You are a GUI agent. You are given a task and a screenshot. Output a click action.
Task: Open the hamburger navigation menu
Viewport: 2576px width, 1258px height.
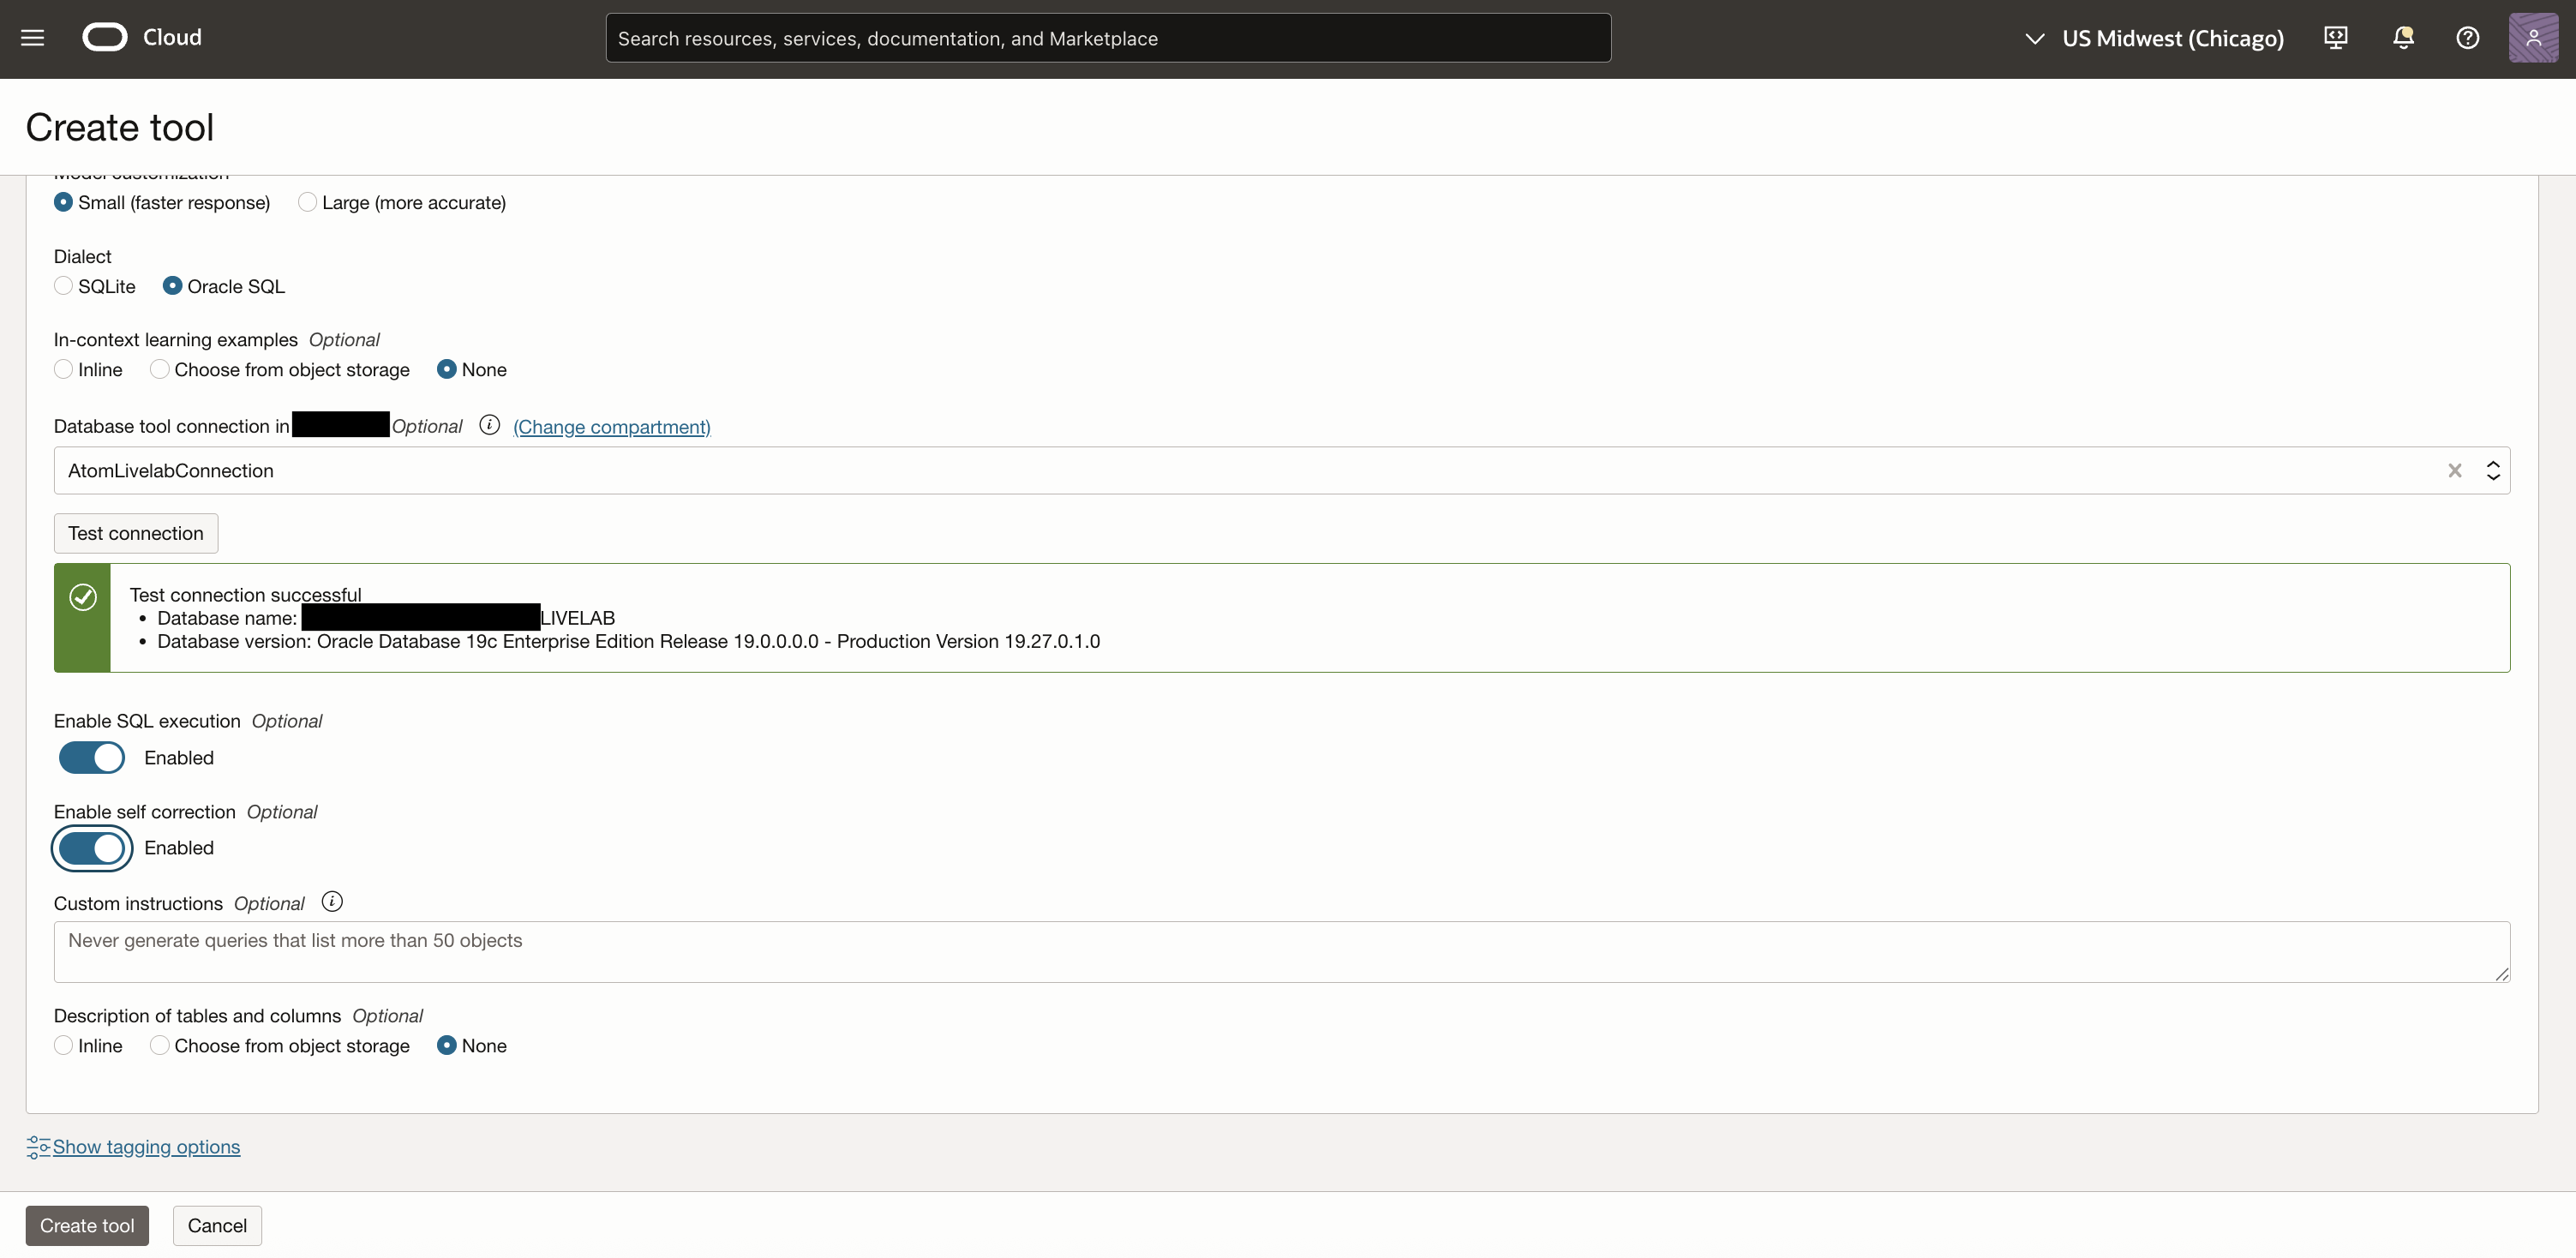[32, 38]
